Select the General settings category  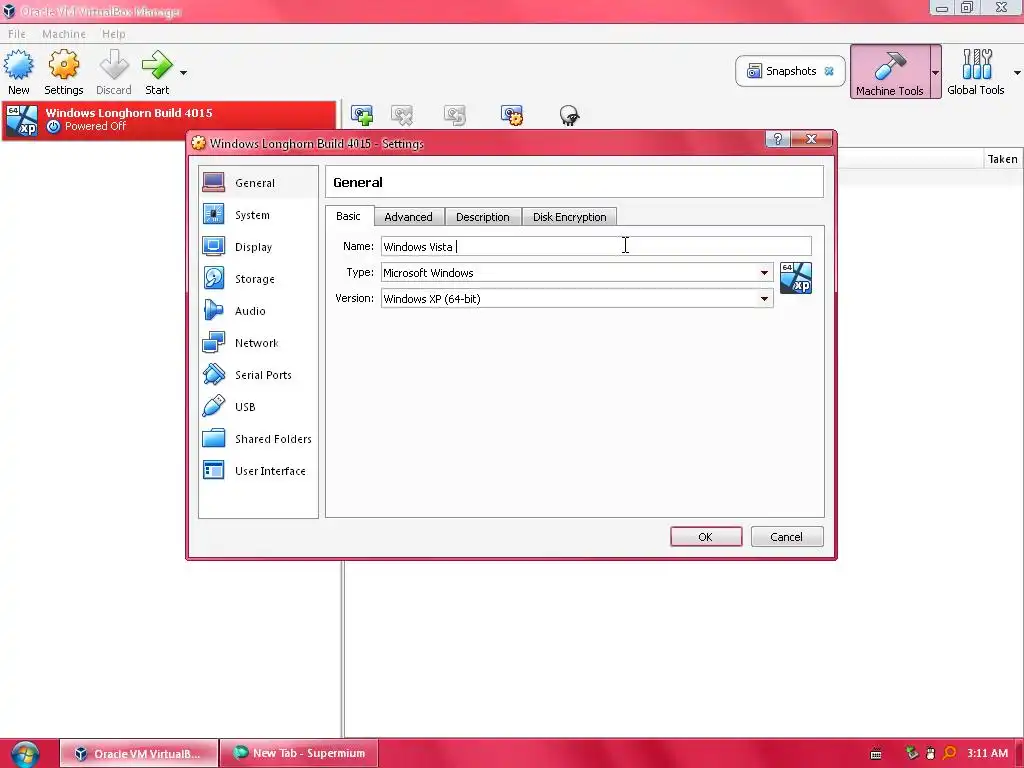(x=258, y=183)
